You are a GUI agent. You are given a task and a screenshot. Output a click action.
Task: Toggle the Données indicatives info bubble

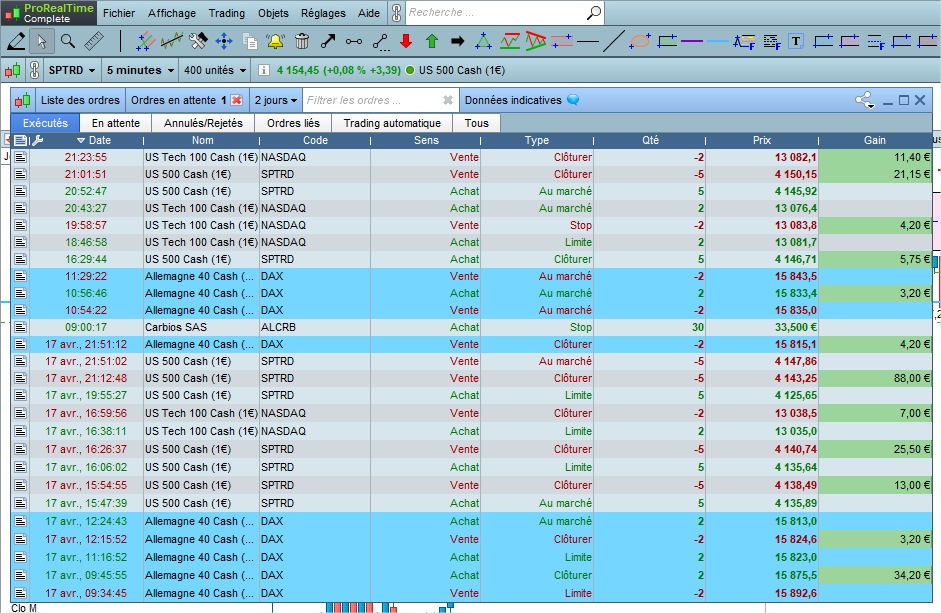pos(573,100)
